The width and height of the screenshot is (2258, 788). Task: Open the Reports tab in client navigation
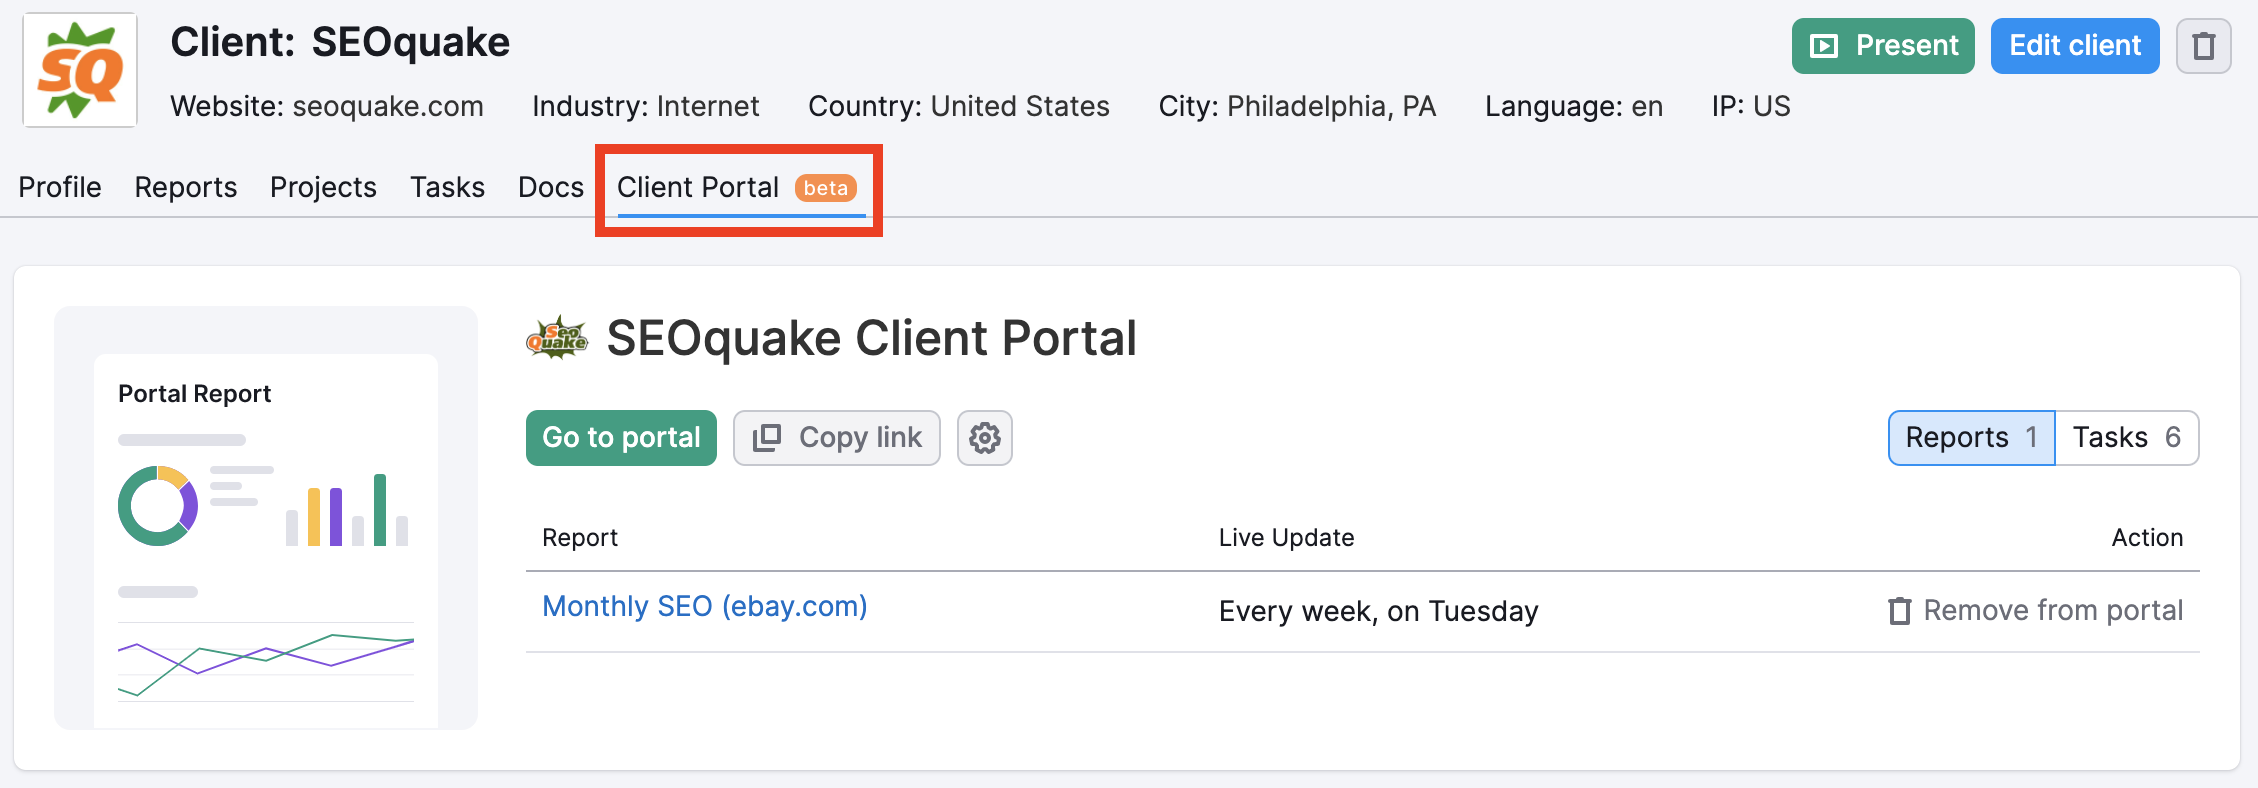click(186, 187)
